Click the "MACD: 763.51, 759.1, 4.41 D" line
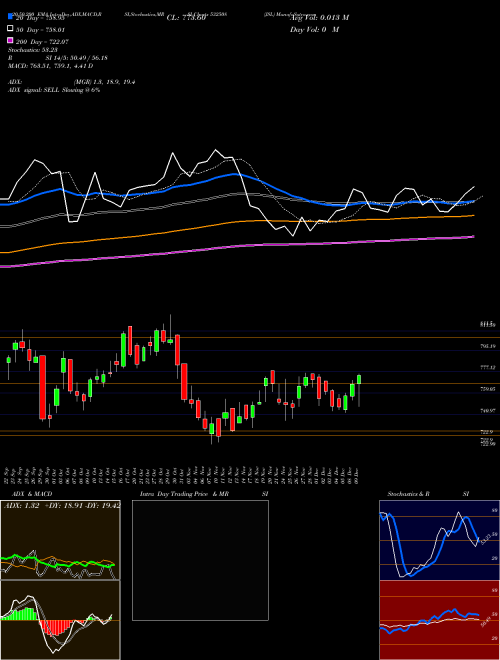Viewport: 500px width, 660px height. coord(51,66)
